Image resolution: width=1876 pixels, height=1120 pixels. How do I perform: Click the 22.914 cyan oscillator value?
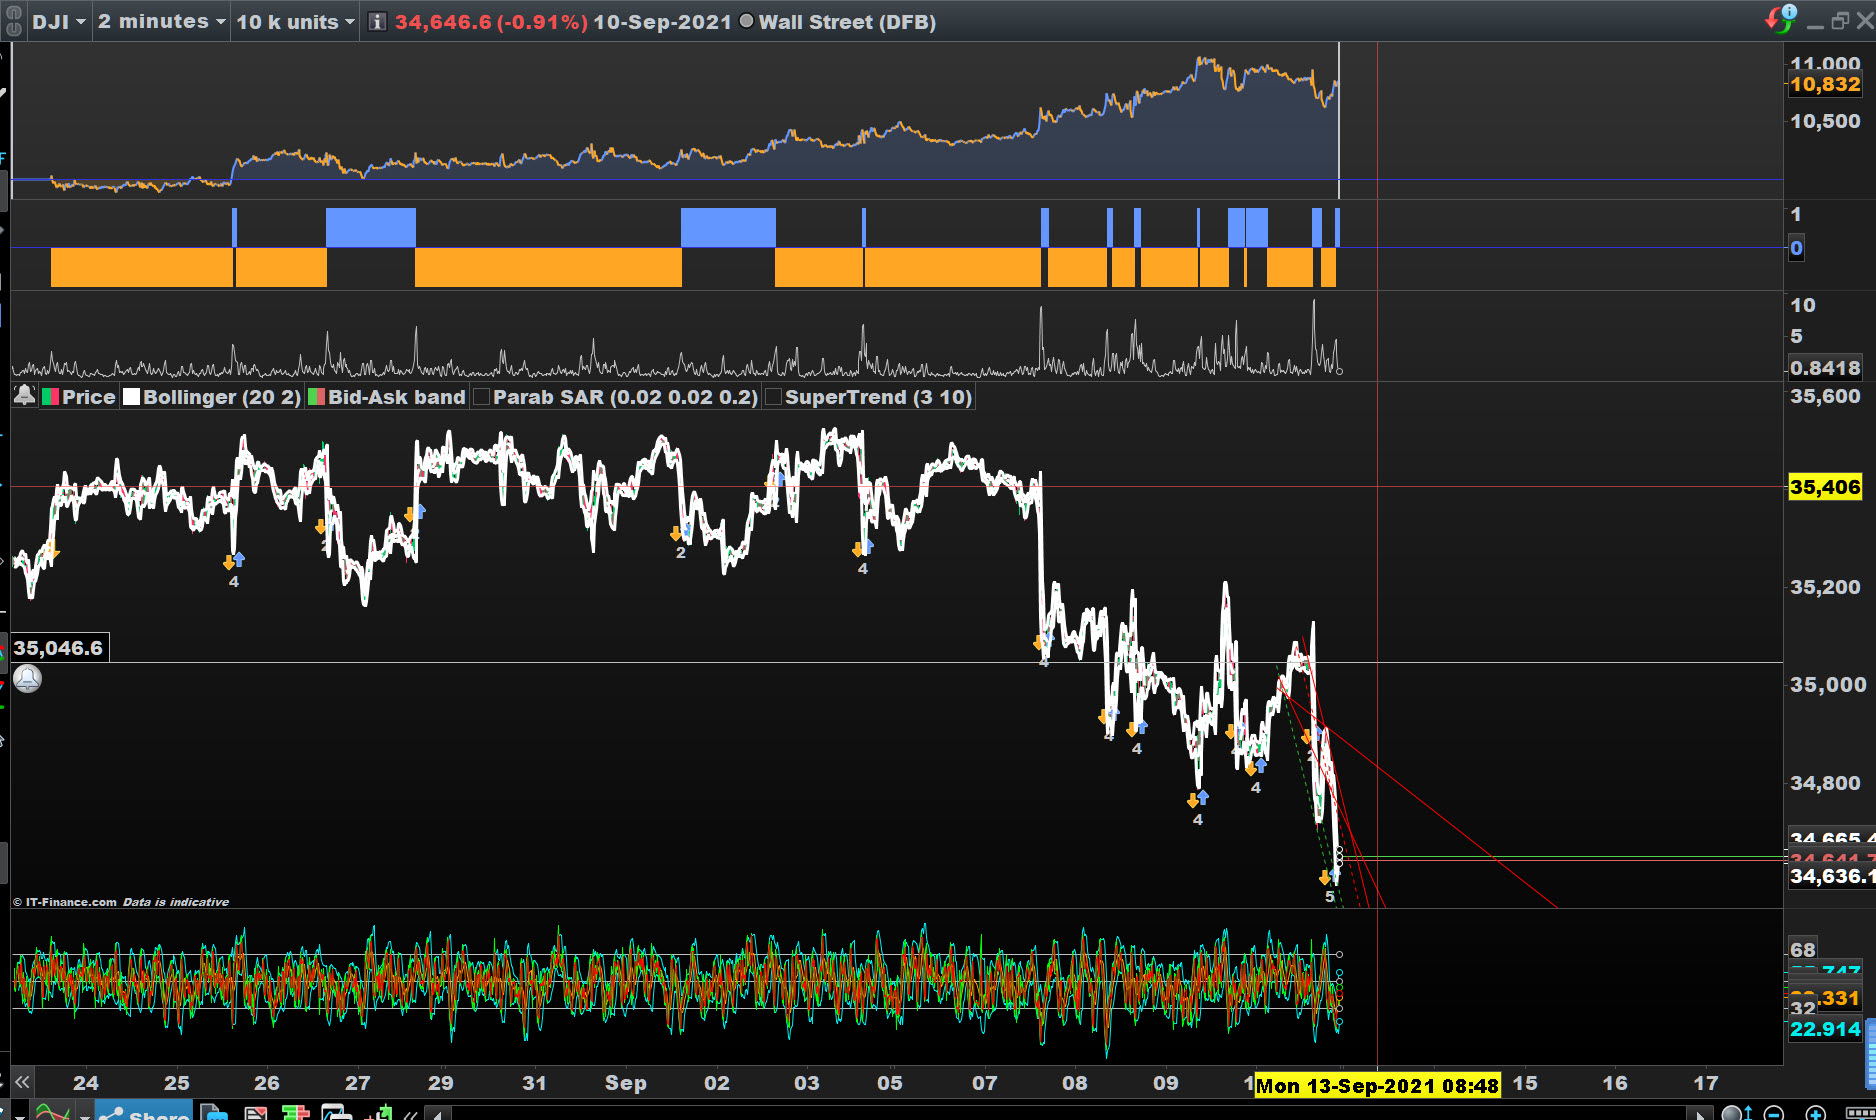[1825, 1029]
